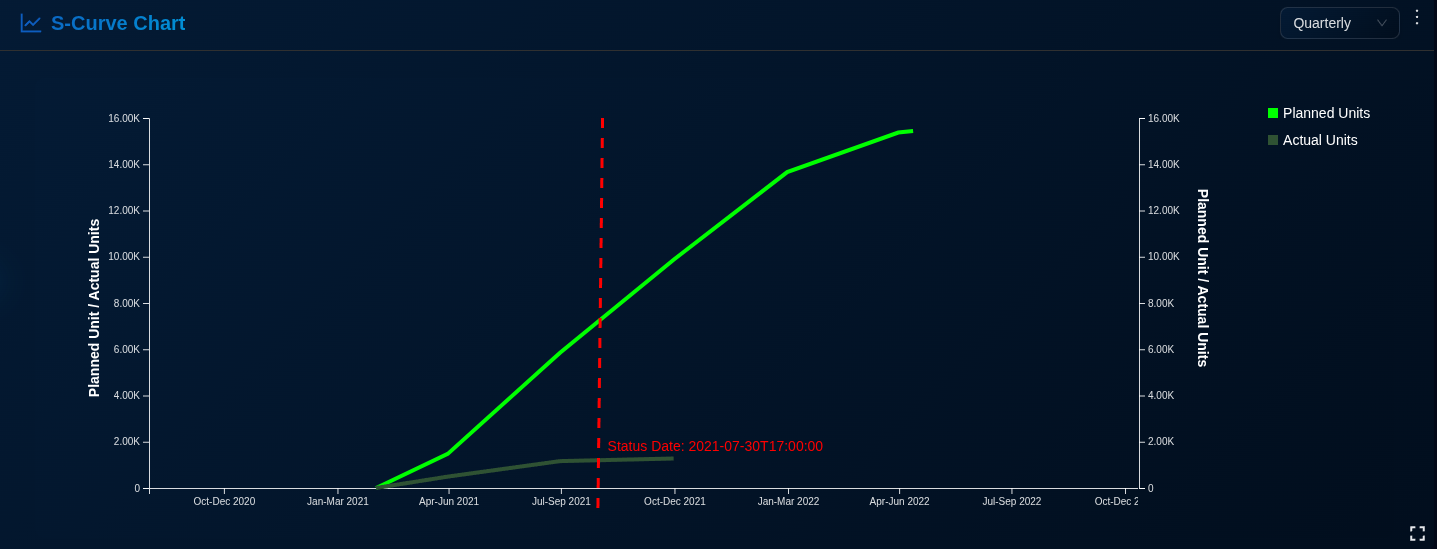
Task: Click the S-Curve Chart title text
Action: pyautogui.click(x=118, y=23)
